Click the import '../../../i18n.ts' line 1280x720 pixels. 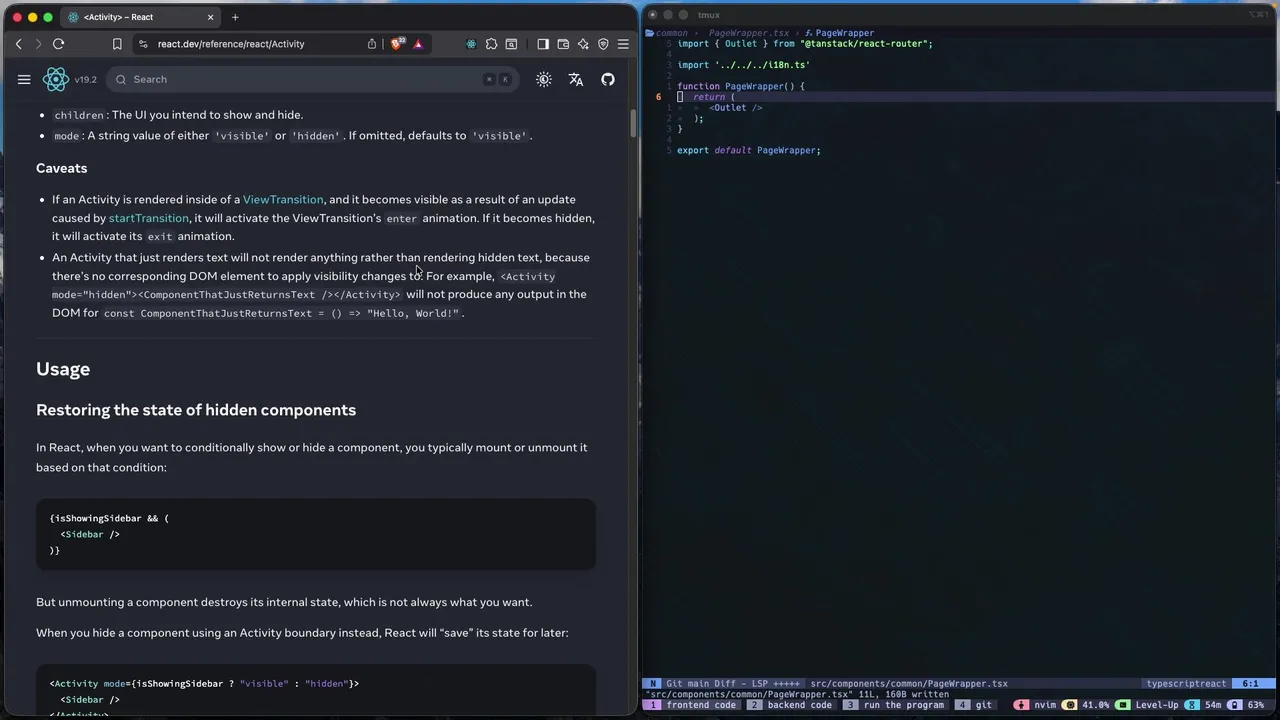pos(743,65)
